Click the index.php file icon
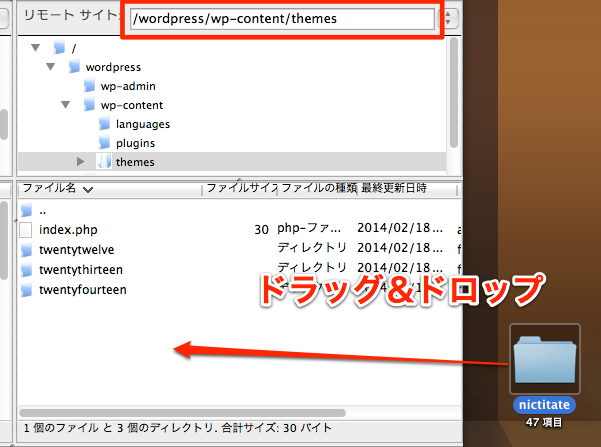Screen dimensions: 601x447 point(26,230)
